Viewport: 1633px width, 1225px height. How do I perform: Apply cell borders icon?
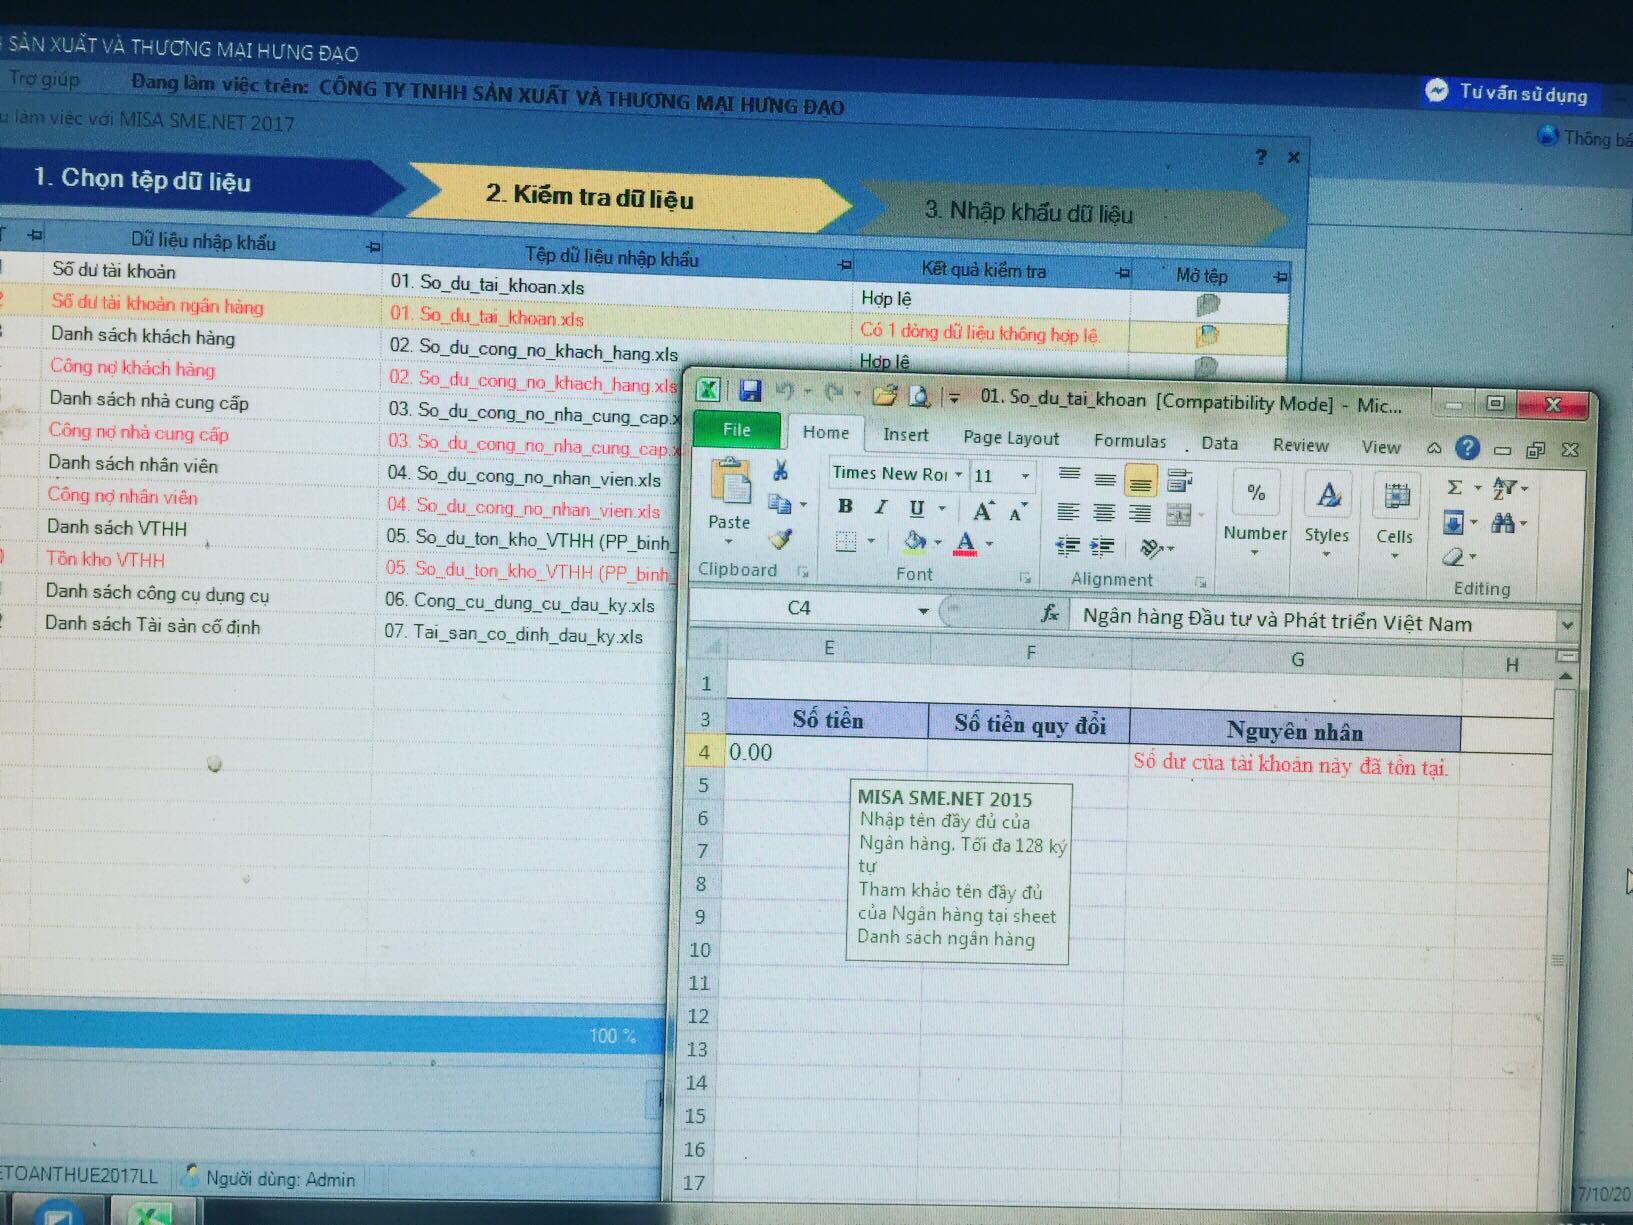point(847,541)
